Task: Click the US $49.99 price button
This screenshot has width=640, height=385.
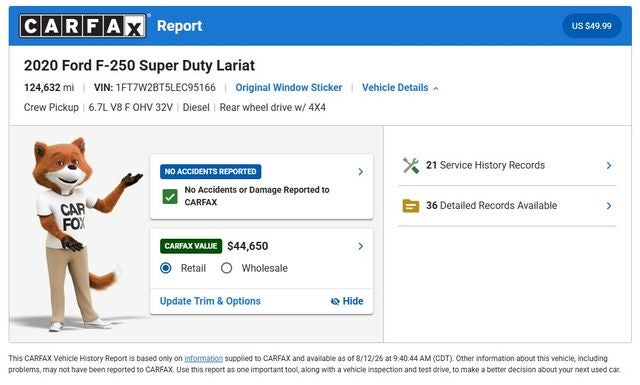Action: (591, 26)
